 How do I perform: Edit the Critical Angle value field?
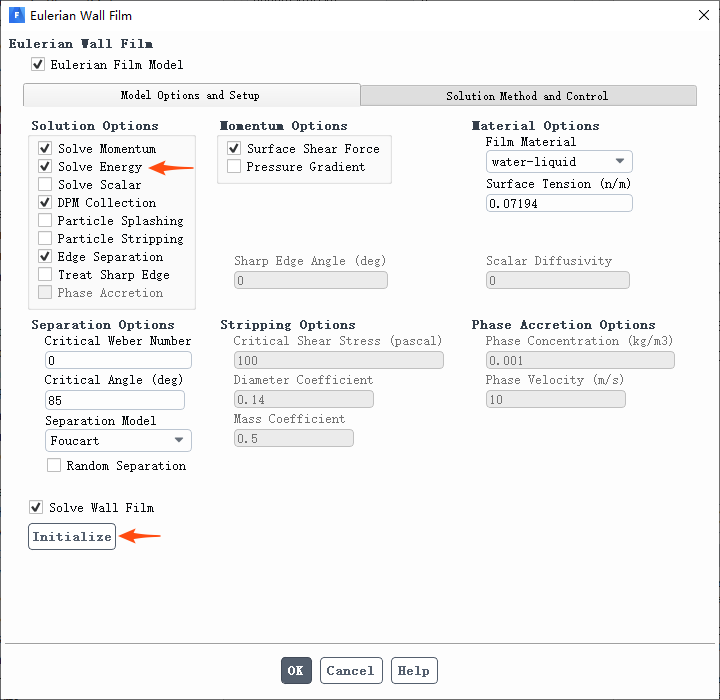click(x=114, y=400)
